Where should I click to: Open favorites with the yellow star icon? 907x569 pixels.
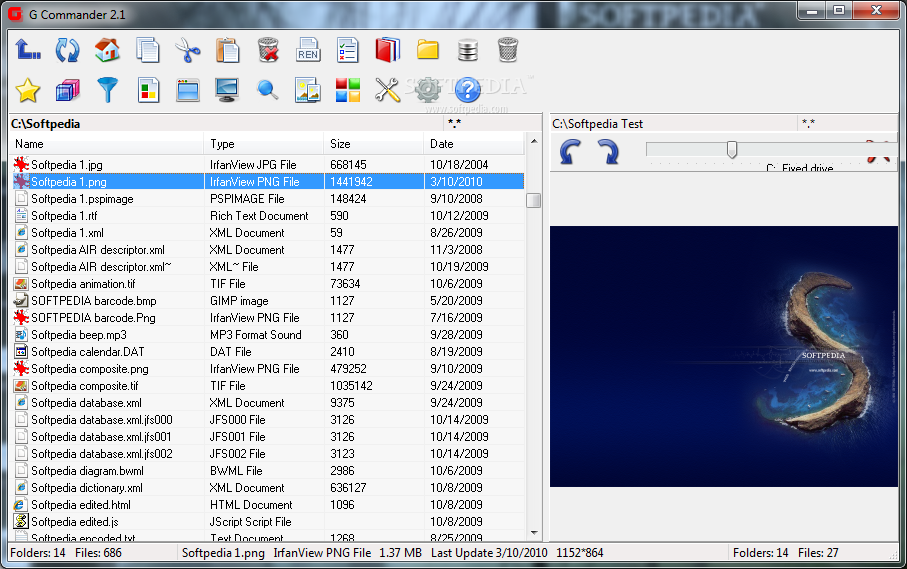27,91
